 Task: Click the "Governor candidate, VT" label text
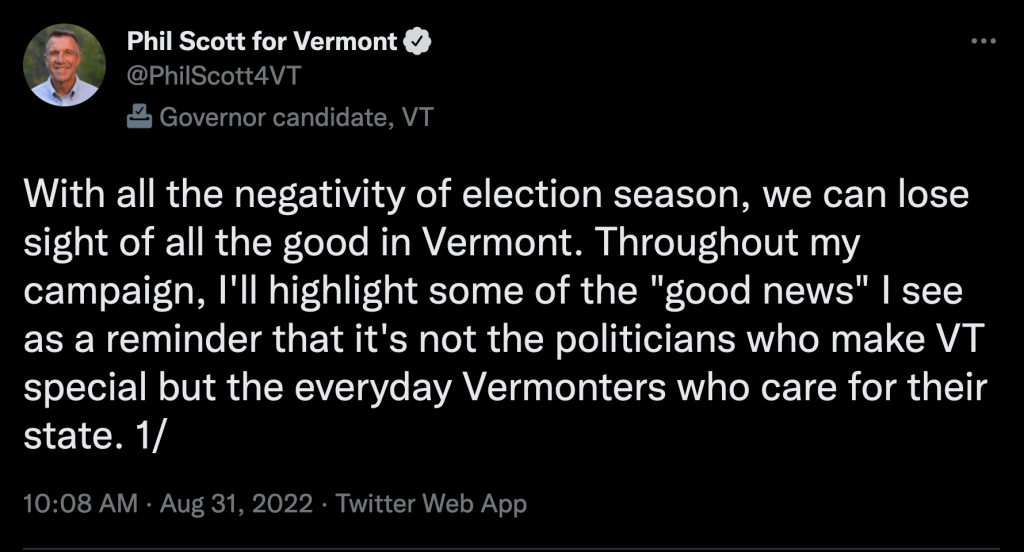click(x=295, y=117)
